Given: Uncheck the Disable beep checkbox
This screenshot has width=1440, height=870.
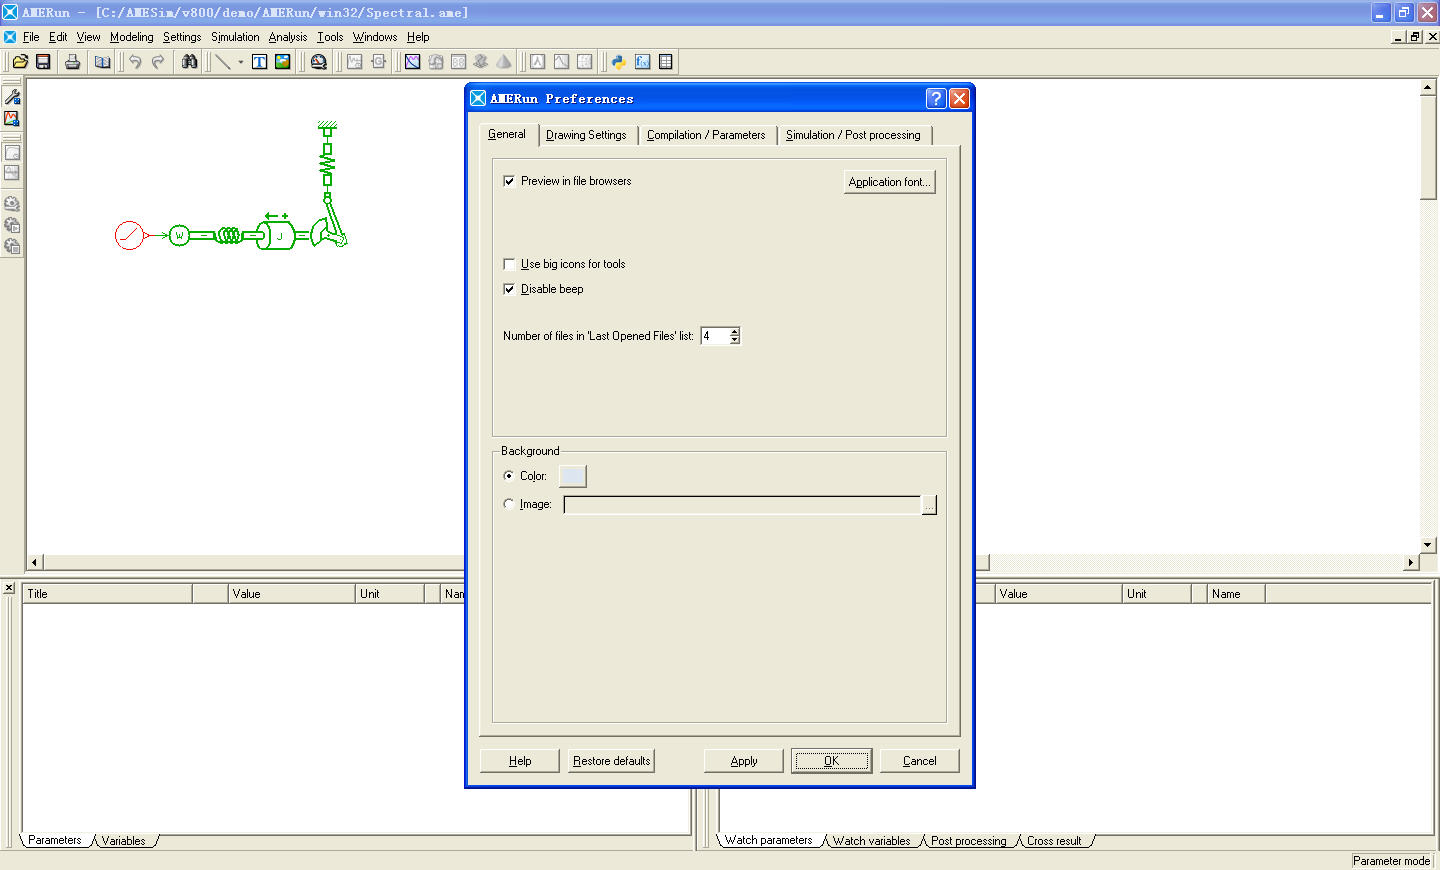Looking at the screenshot, I should 509,289.
